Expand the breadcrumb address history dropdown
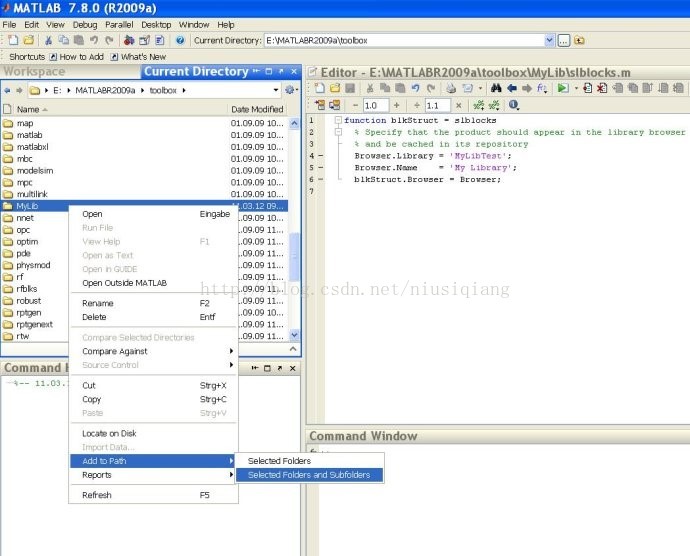 tap(275, 90)
